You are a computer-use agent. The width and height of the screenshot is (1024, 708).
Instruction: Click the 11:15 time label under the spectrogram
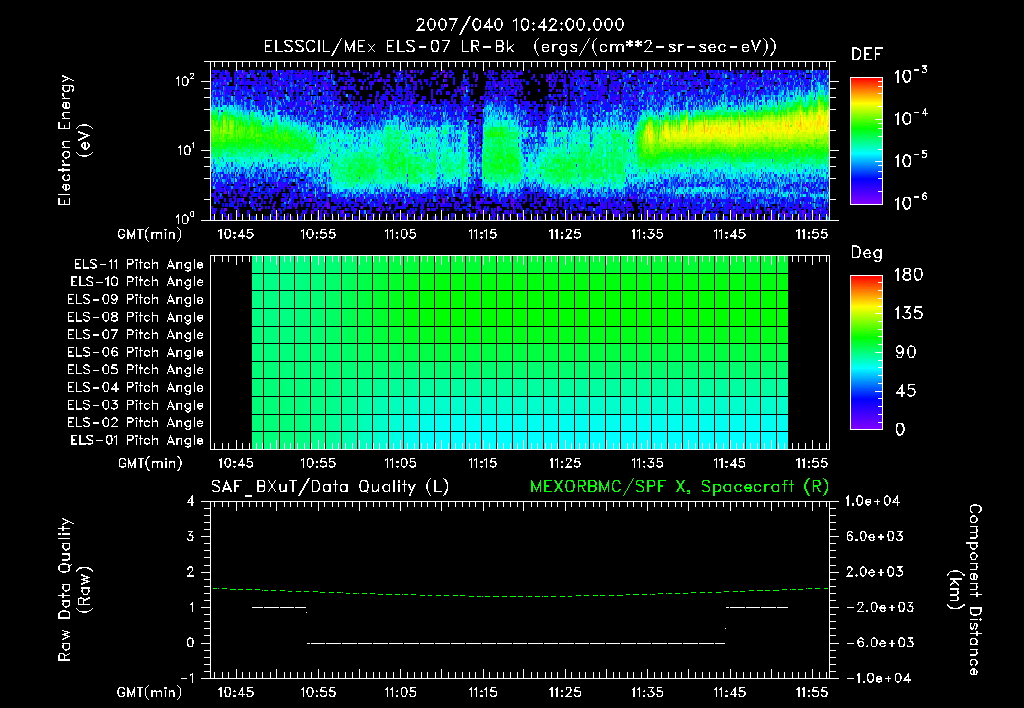point(483,234)
